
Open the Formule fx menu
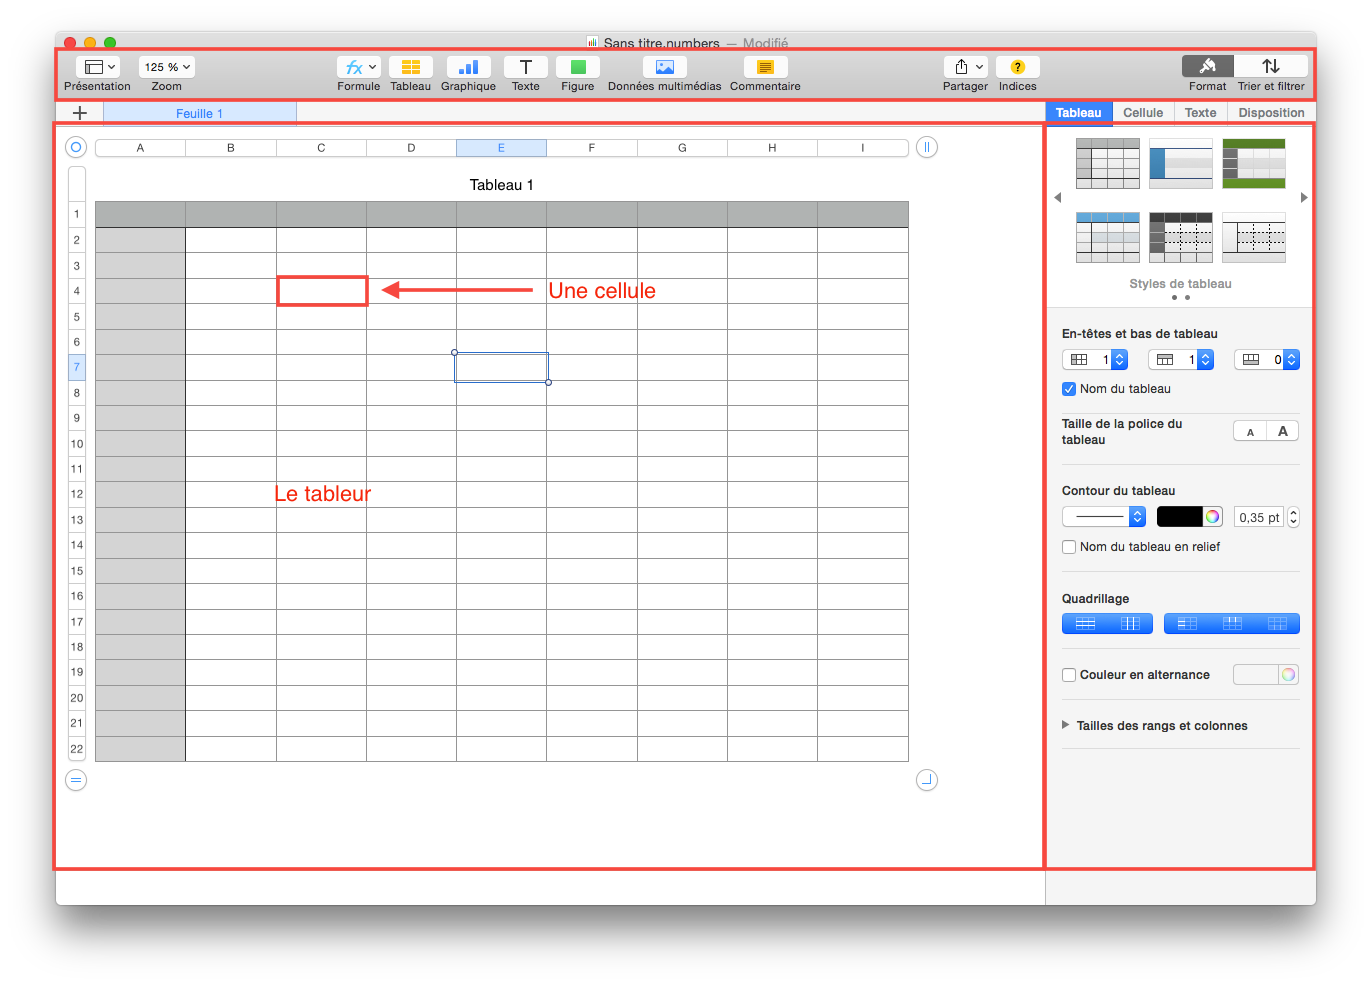click(x=359, y=67)
